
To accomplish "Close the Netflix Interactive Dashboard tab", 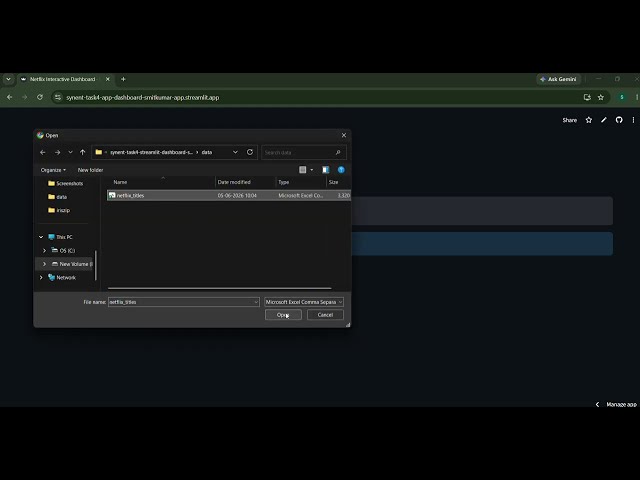I will pyautogui.click(x=108, y=79).
